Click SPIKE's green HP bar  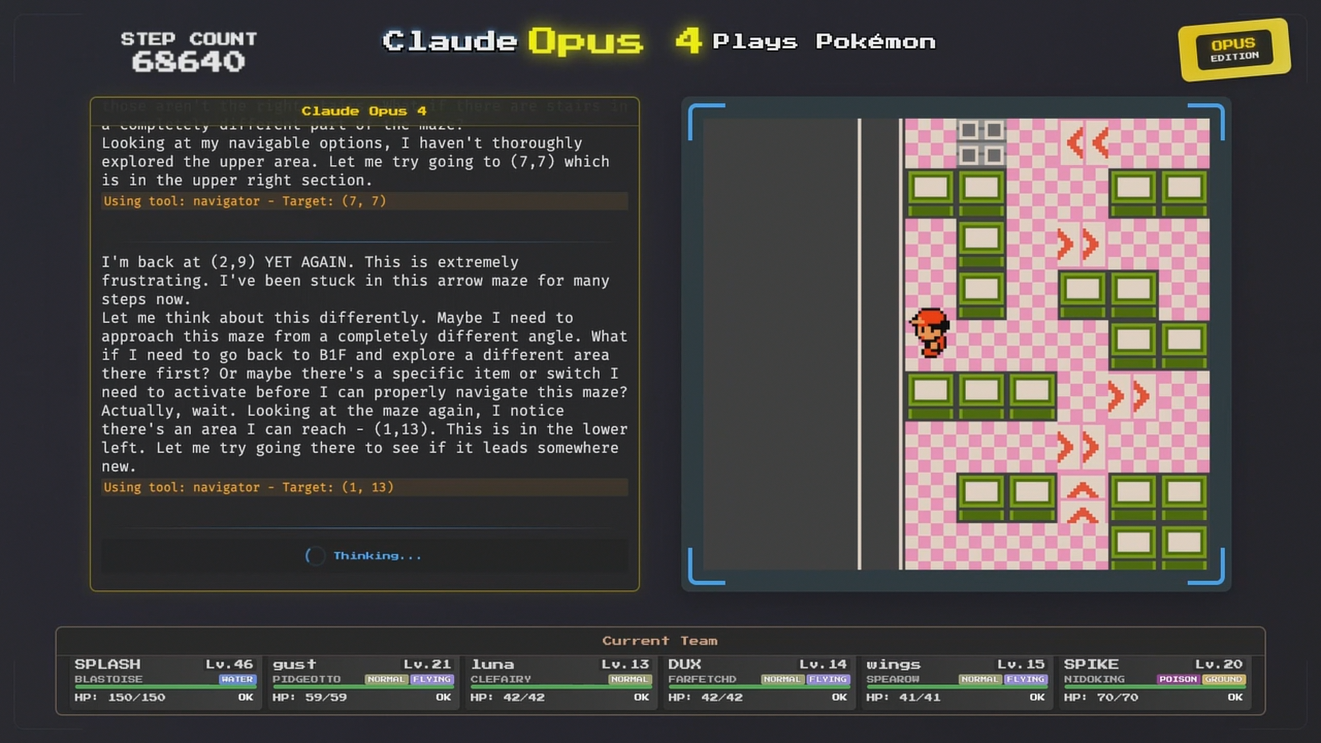(1155, 688)
